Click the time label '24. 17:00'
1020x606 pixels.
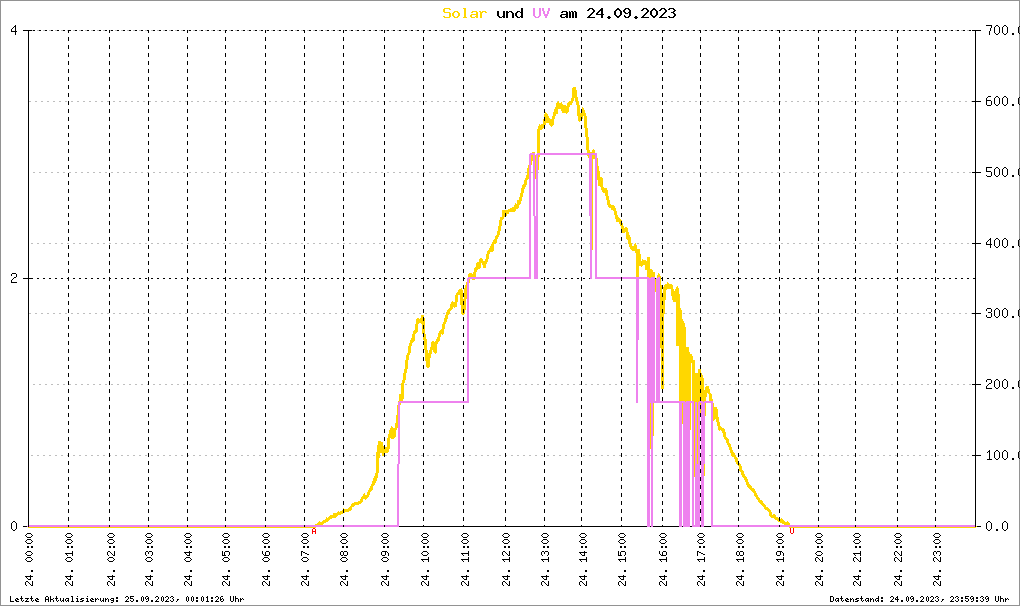(701, 560)
